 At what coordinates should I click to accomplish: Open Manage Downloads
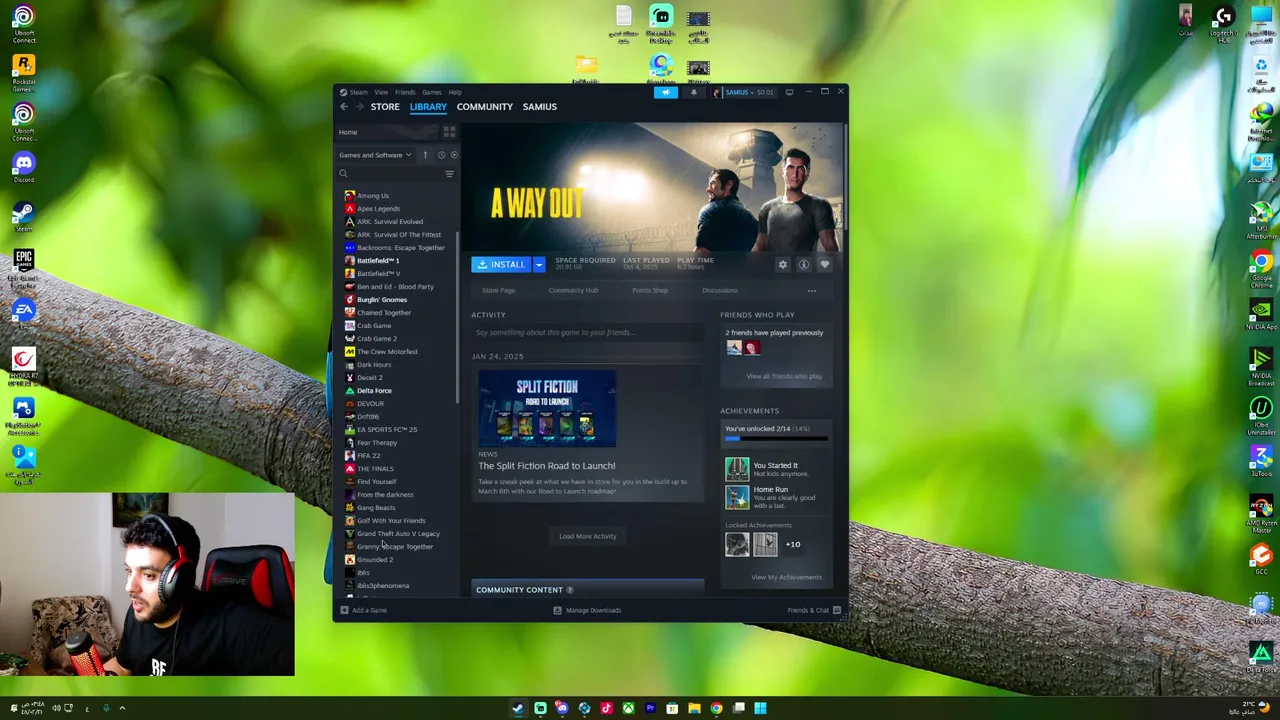tap(587, 610)
